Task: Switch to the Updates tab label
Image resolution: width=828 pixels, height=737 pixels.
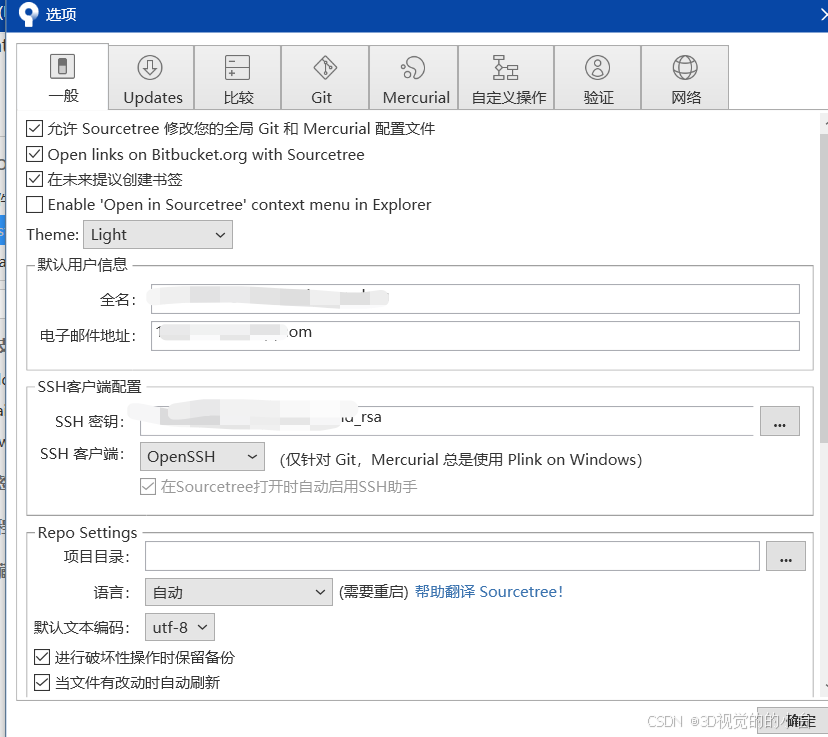Action: [x=153, y=98]
